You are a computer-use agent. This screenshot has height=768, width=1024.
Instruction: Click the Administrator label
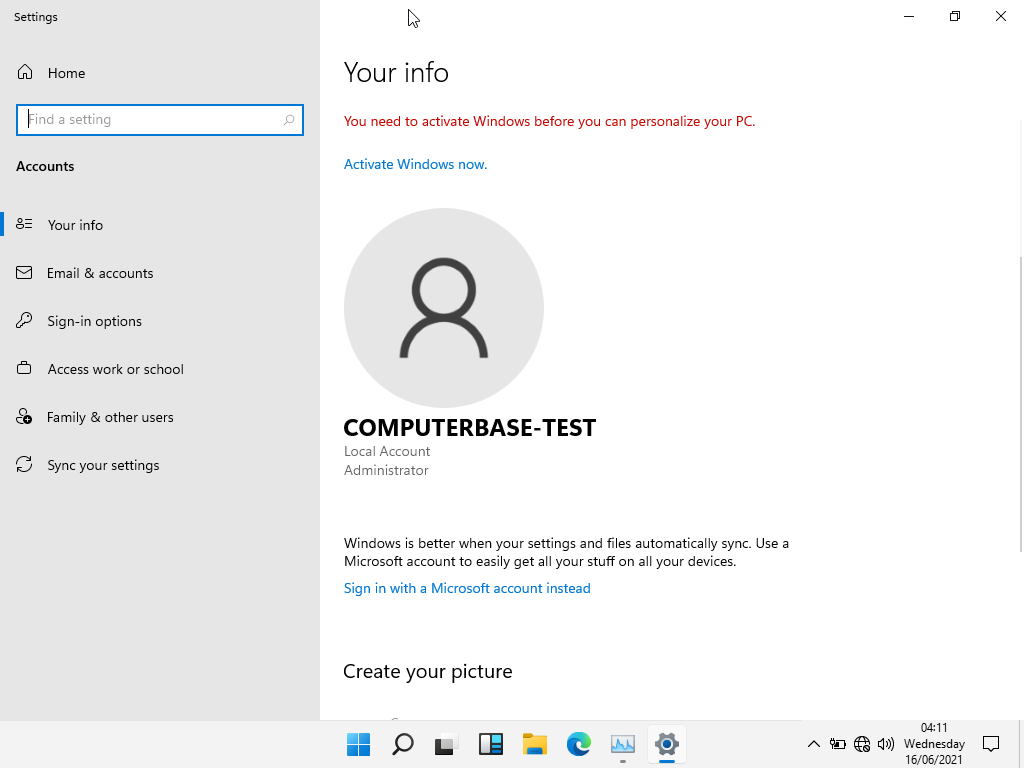coord(386,470)
